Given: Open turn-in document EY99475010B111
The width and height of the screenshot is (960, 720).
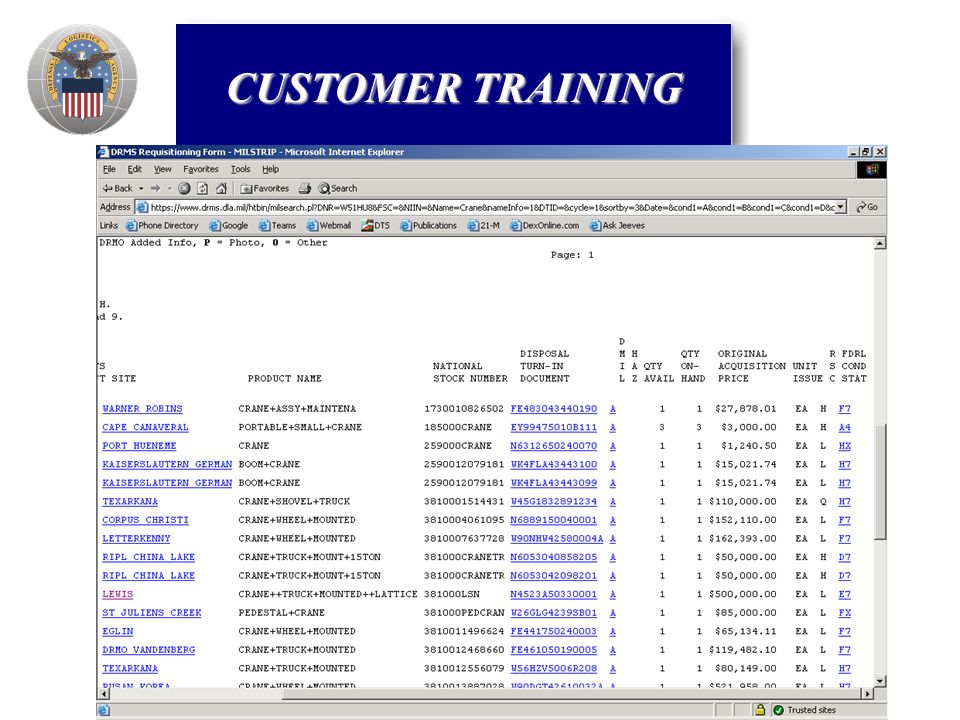Looking at the screenshot, I should (553, 427).
